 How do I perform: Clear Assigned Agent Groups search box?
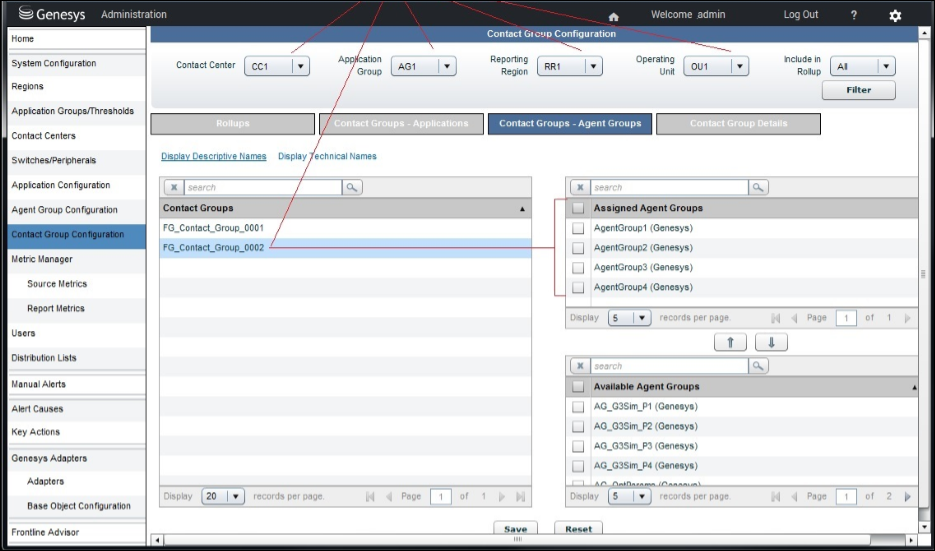click(580, 187)
